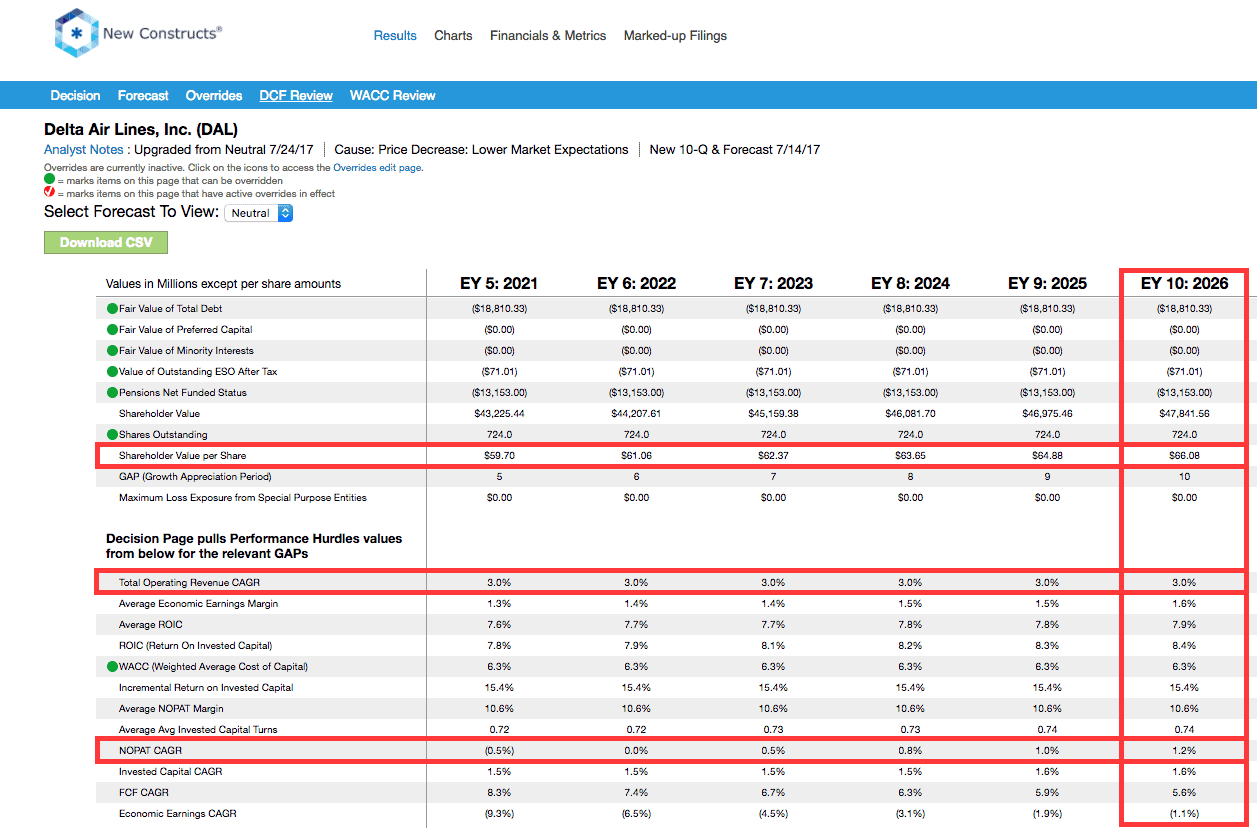Click green override dot beside WACC row
The image size is (1257, 828).
click(x=112, y=666)
